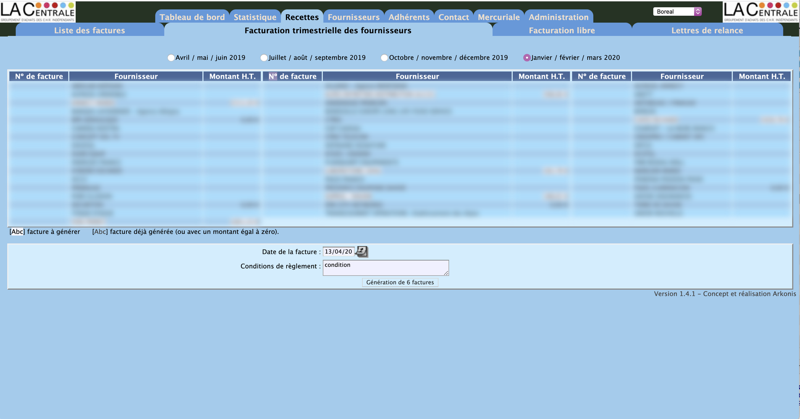Open the Tableau de bord tab
This screenshot has width=800, height=419.
(x=192, y=17)
